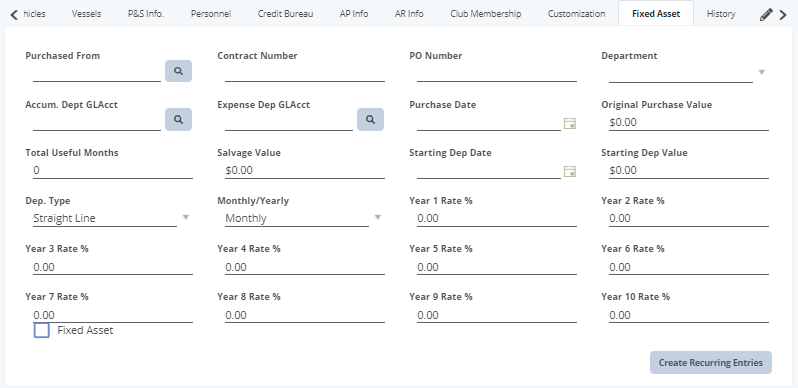The height and width of the screenshot is (388, 798).
Task: Open the Monthly/Yearly dropdown
Action: click(x=378, y=217)
